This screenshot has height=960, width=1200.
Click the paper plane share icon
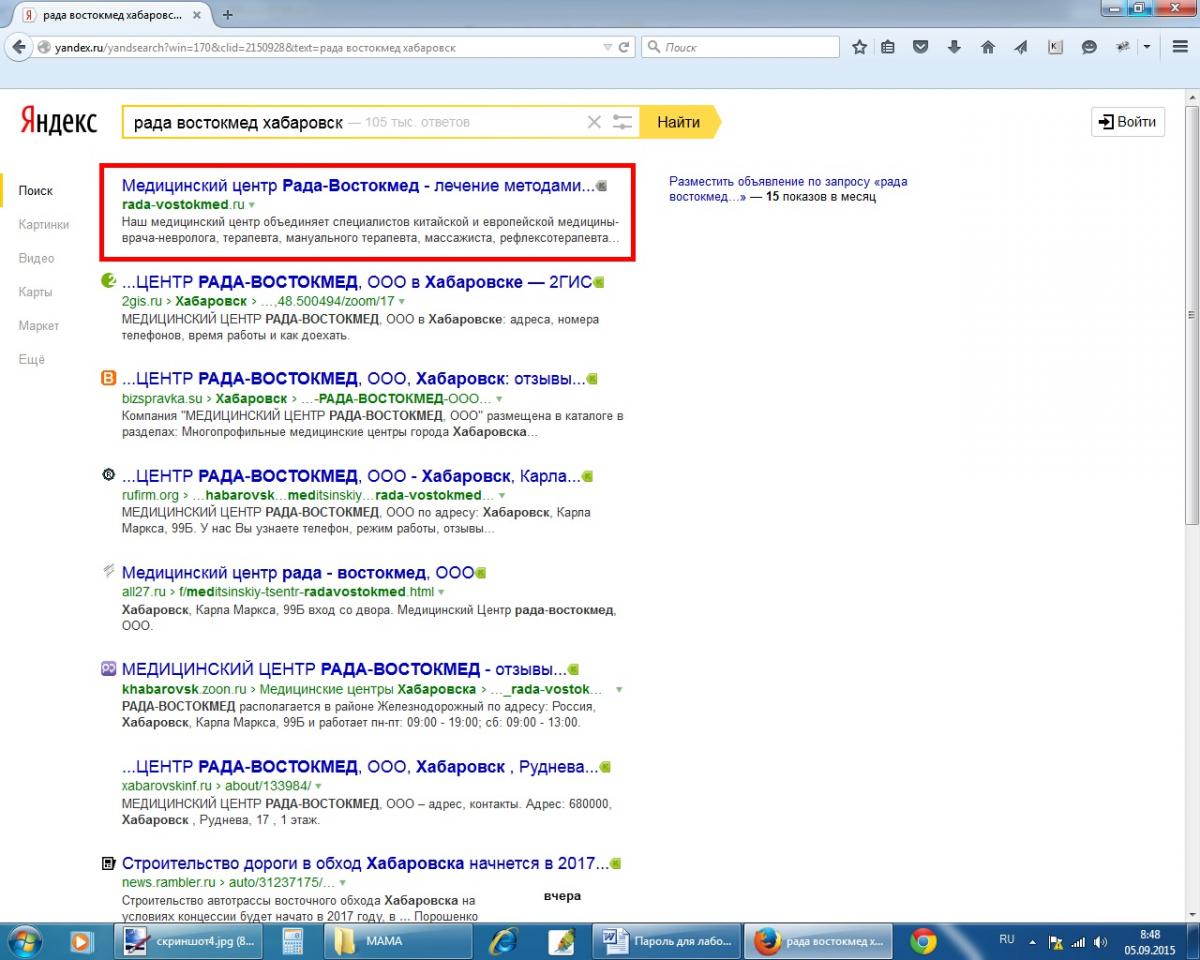(1021, 47)
